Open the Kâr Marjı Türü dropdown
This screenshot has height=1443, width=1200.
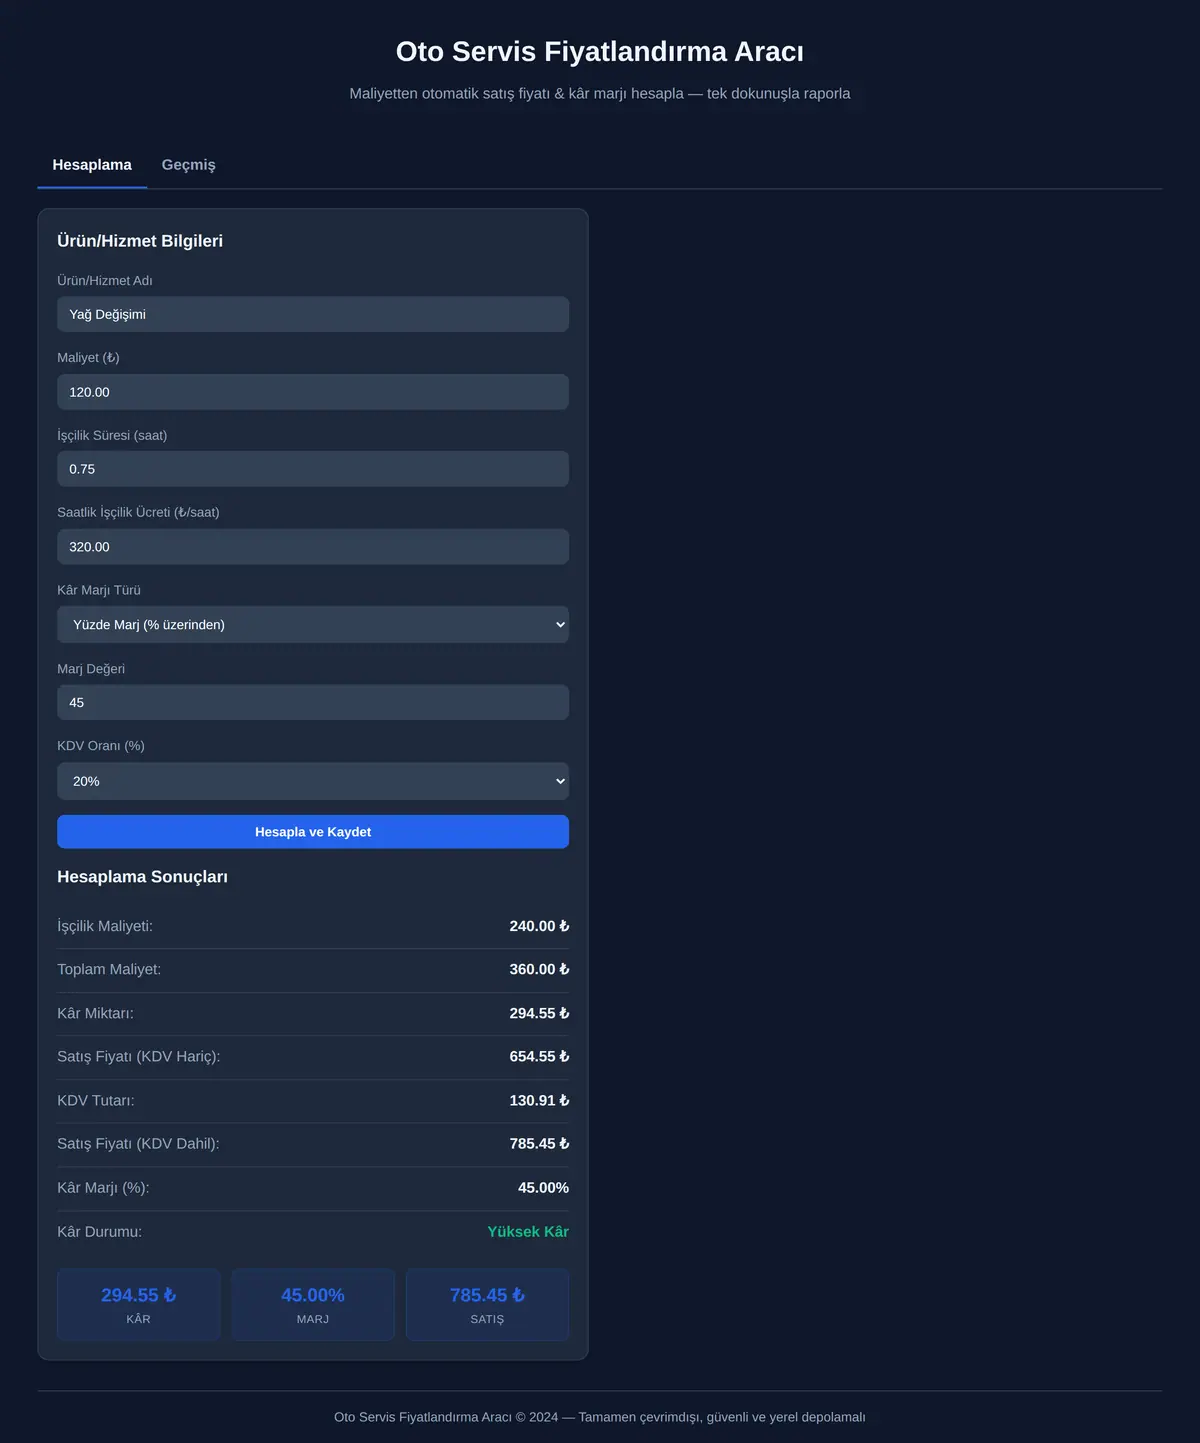tap(313, 625)
